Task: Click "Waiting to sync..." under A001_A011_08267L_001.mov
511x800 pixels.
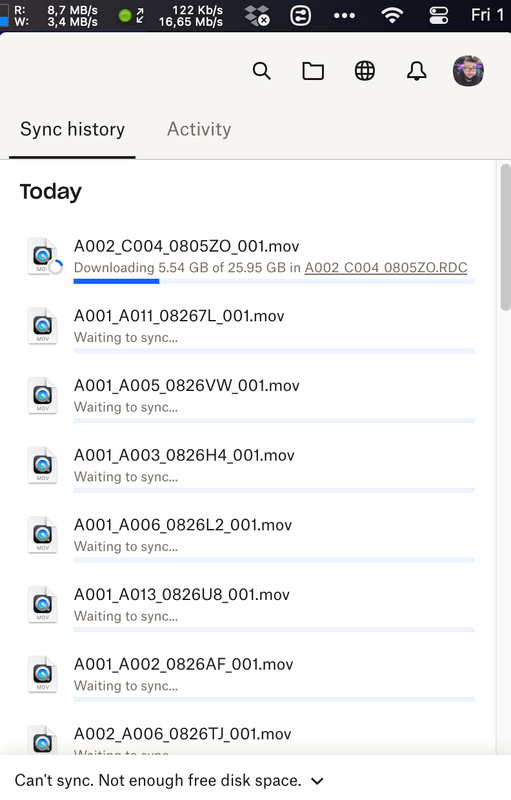Action: click(x=126, y=338)
